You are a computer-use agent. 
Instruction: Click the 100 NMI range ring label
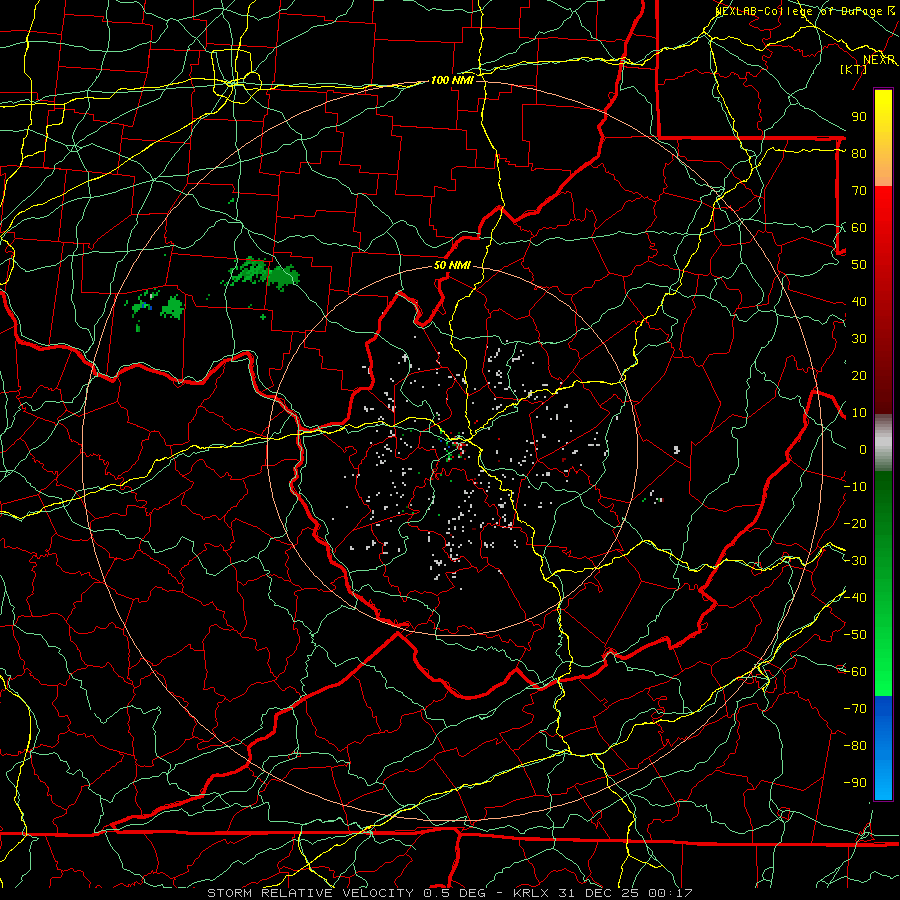pos(452,80)
